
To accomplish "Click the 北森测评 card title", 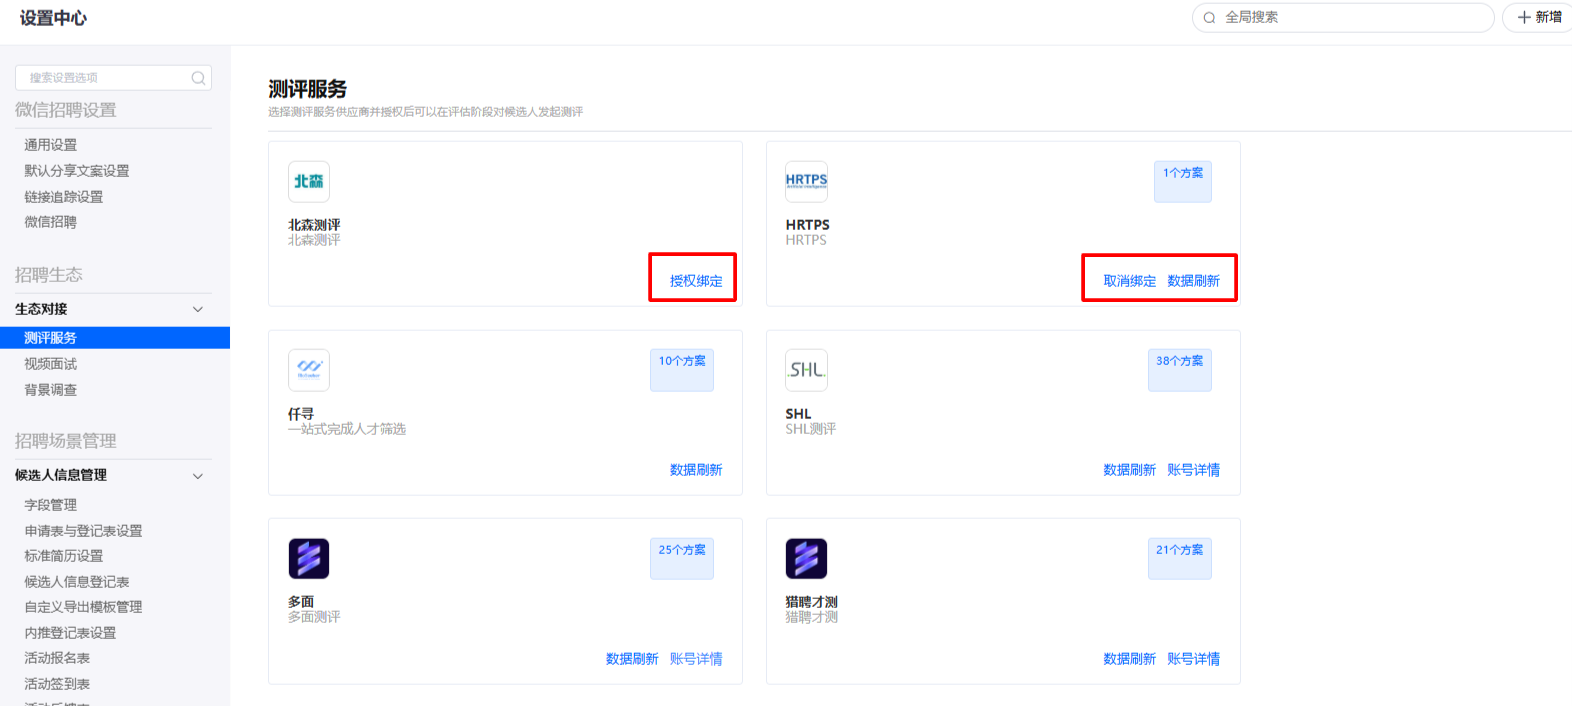I will (x=314, y=225).
